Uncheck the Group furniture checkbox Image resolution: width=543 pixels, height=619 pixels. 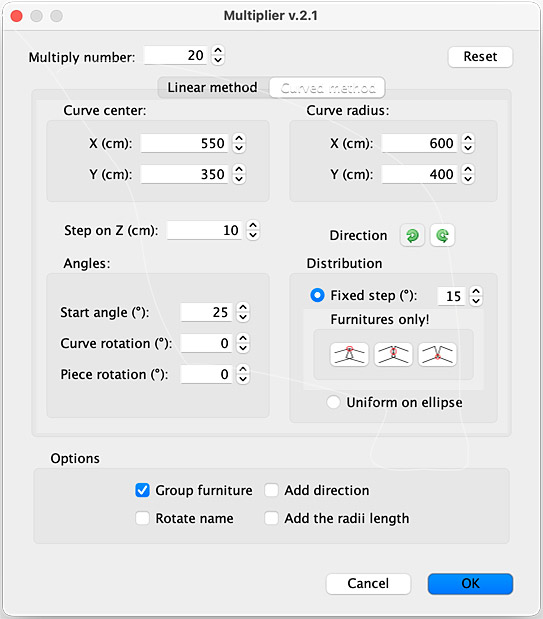click(x=142, y=490)
